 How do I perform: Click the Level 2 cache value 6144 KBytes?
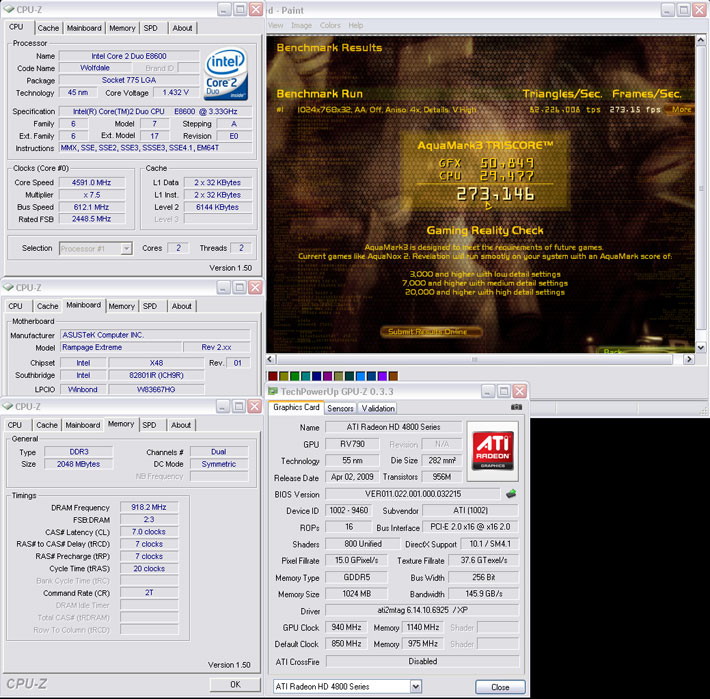click(x=217, y=207)
